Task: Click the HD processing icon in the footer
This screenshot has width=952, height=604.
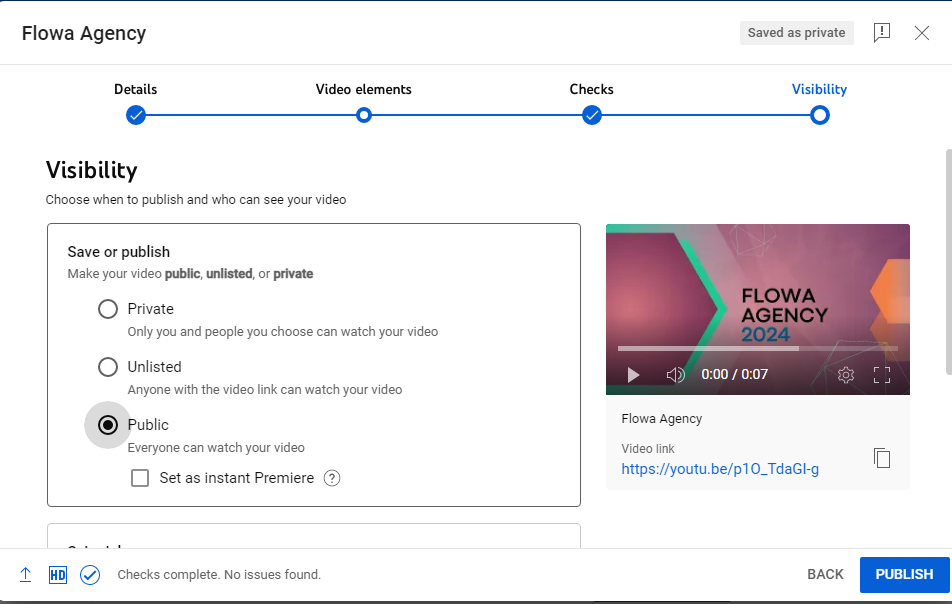Action: [x=57, y=574]
